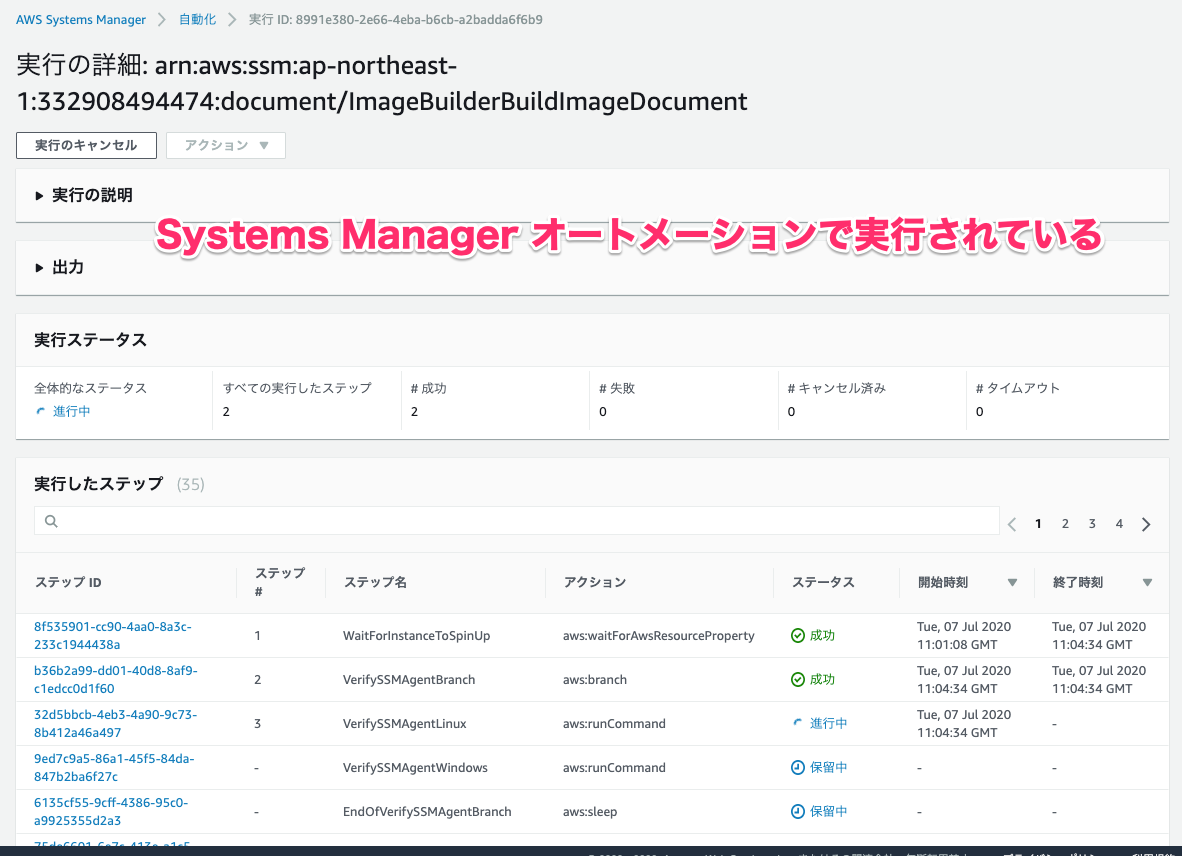Click the ステップ ID column header
This screenshot has width=1182, height=856.
tap(68, 582)
